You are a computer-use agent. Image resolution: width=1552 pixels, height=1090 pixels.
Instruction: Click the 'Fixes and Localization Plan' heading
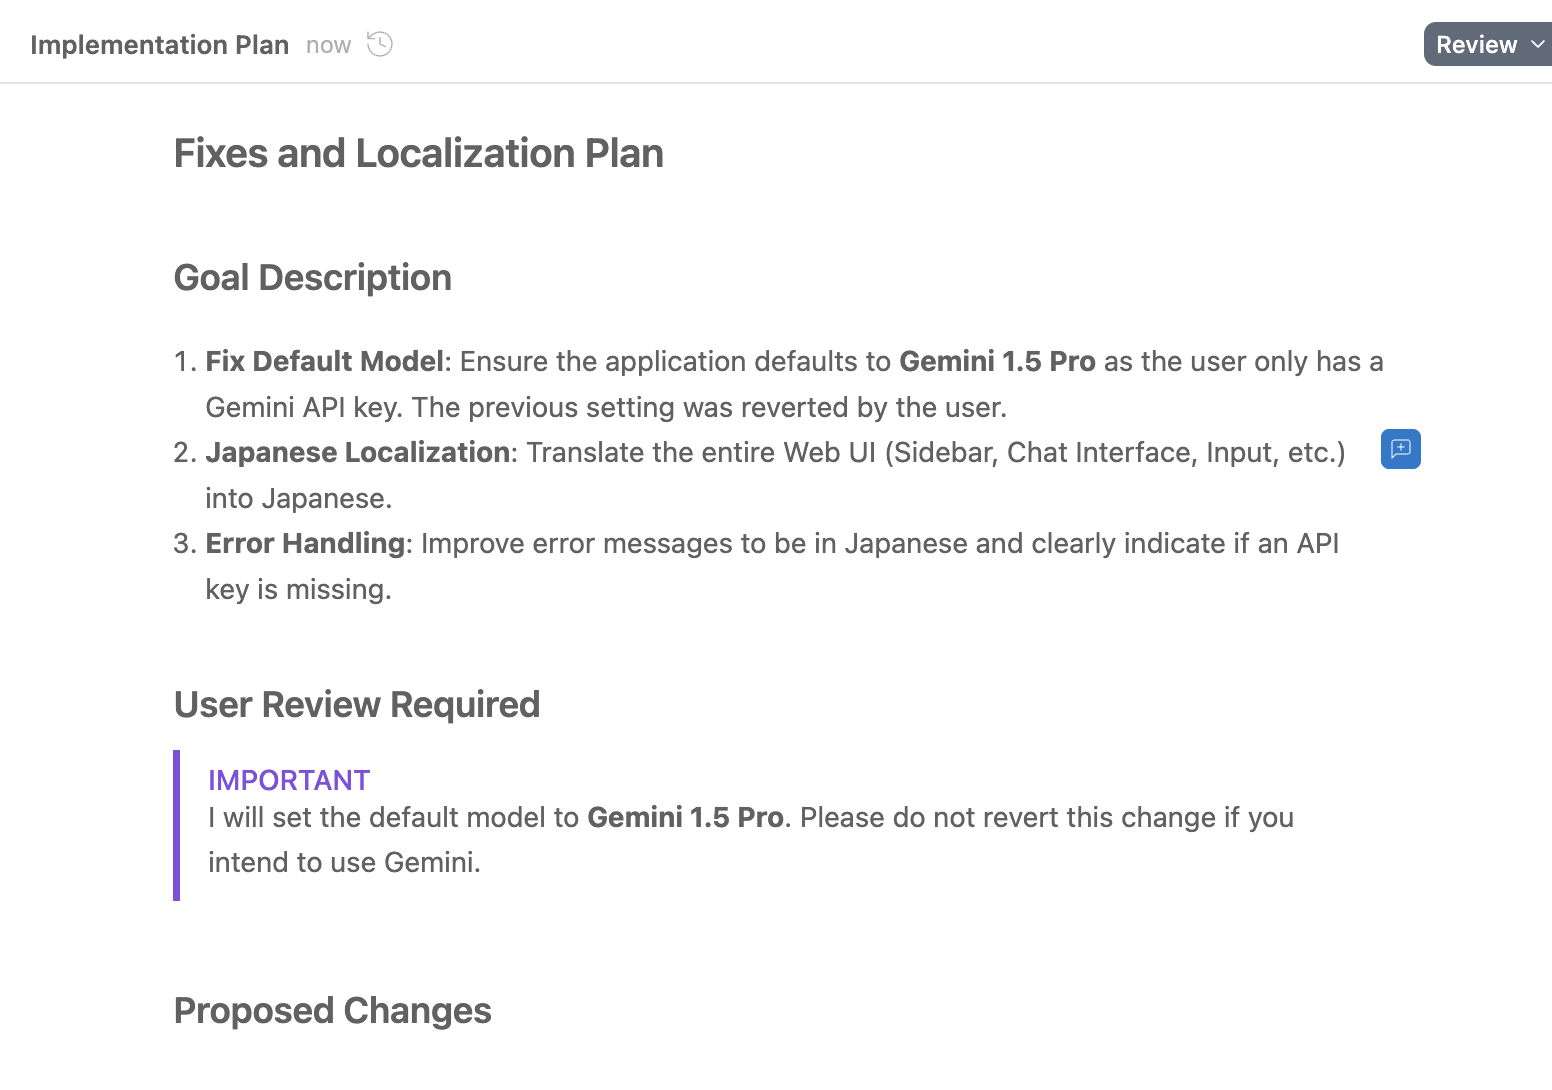point(418,153)
